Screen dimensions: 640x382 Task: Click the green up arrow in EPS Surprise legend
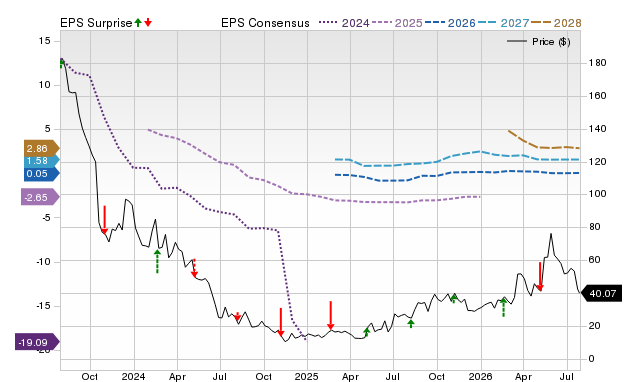point(138,22)
